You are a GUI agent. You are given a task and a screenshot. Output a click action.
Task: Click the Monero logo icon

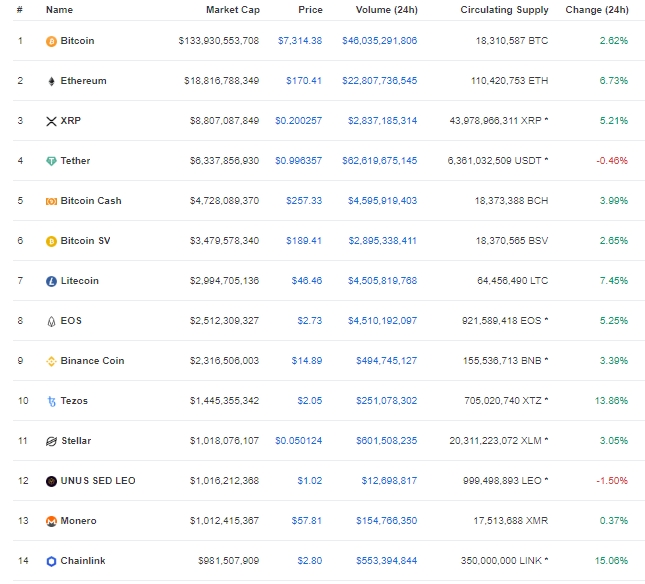[51, 521]
